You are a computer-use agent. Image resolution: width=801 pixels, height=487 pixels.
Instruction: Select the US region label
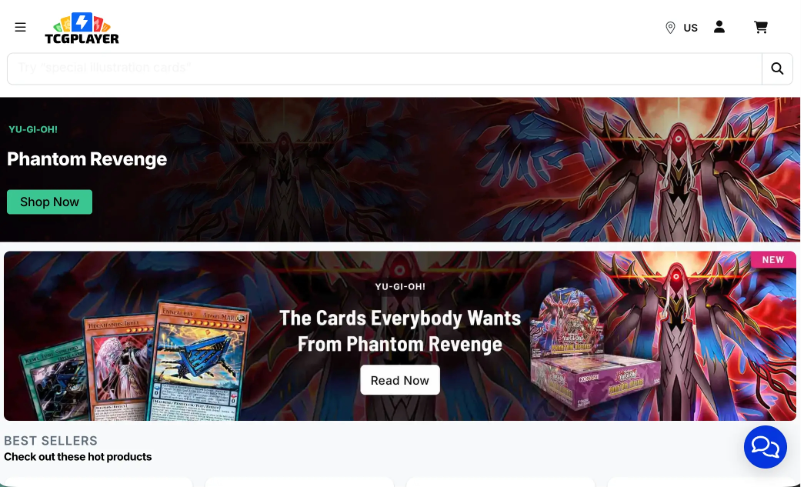tap(690, 28)
